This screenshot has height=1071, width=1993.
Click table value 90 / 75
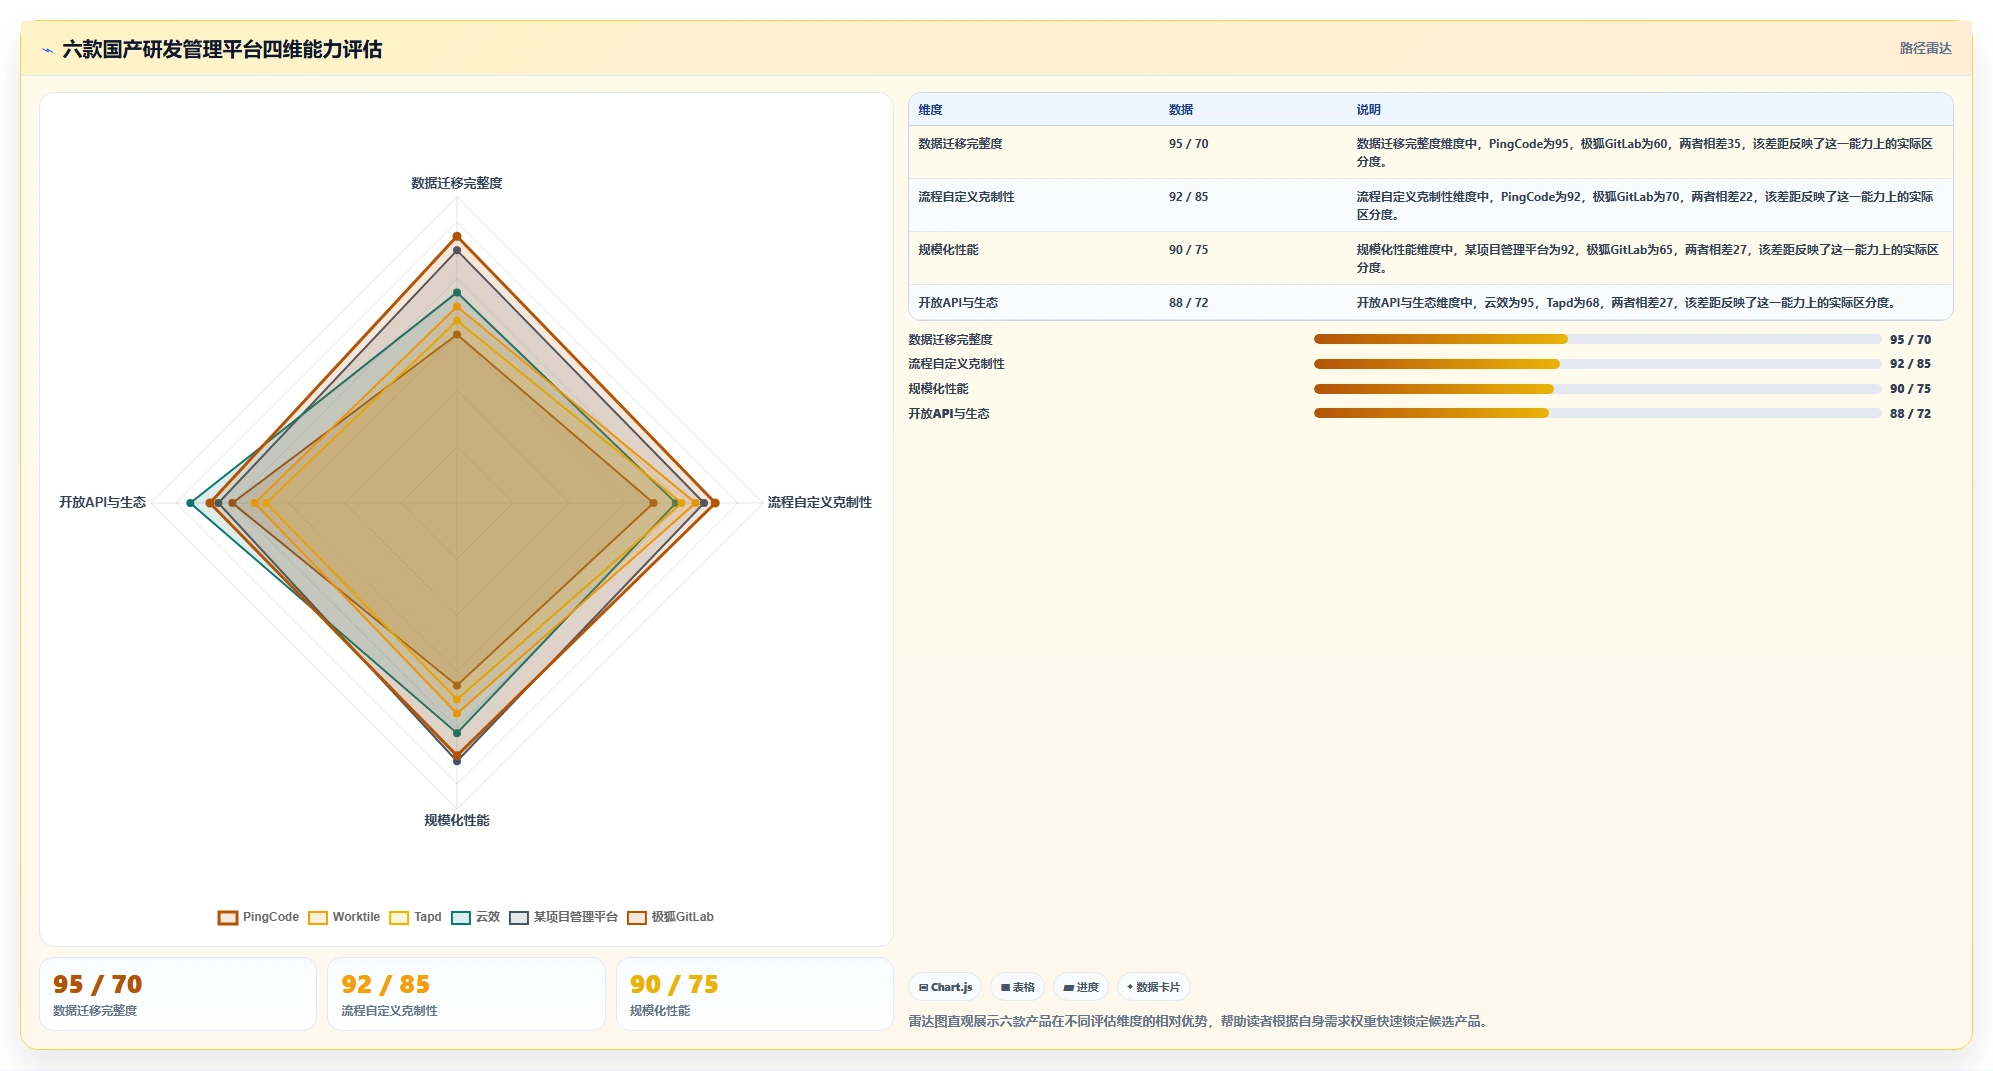coord(1188,250)
